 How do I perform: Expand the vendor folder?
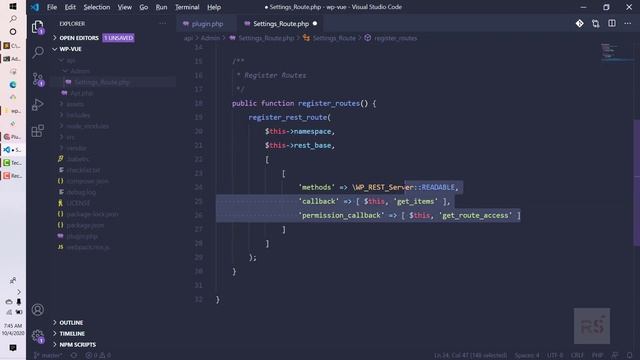click(x=76, y=148)
